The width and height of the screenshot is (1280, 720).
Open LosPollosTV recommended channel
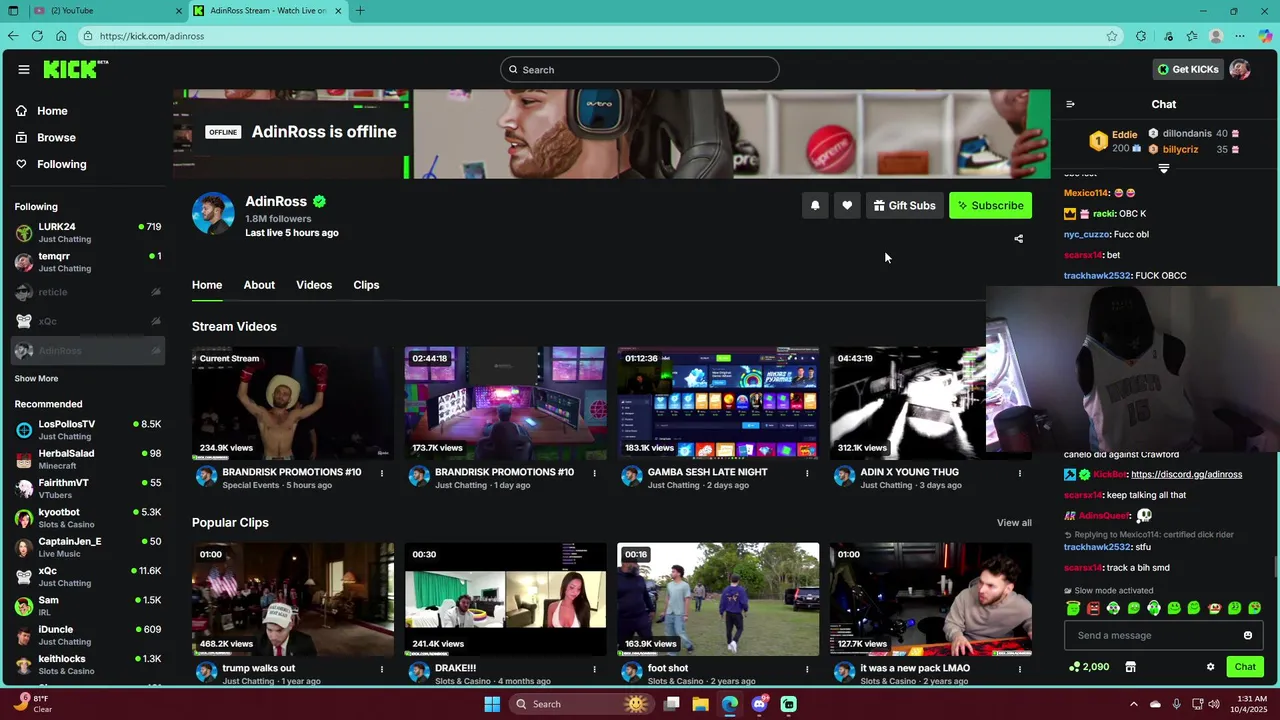pyautogui.click(x=88, y=430)
